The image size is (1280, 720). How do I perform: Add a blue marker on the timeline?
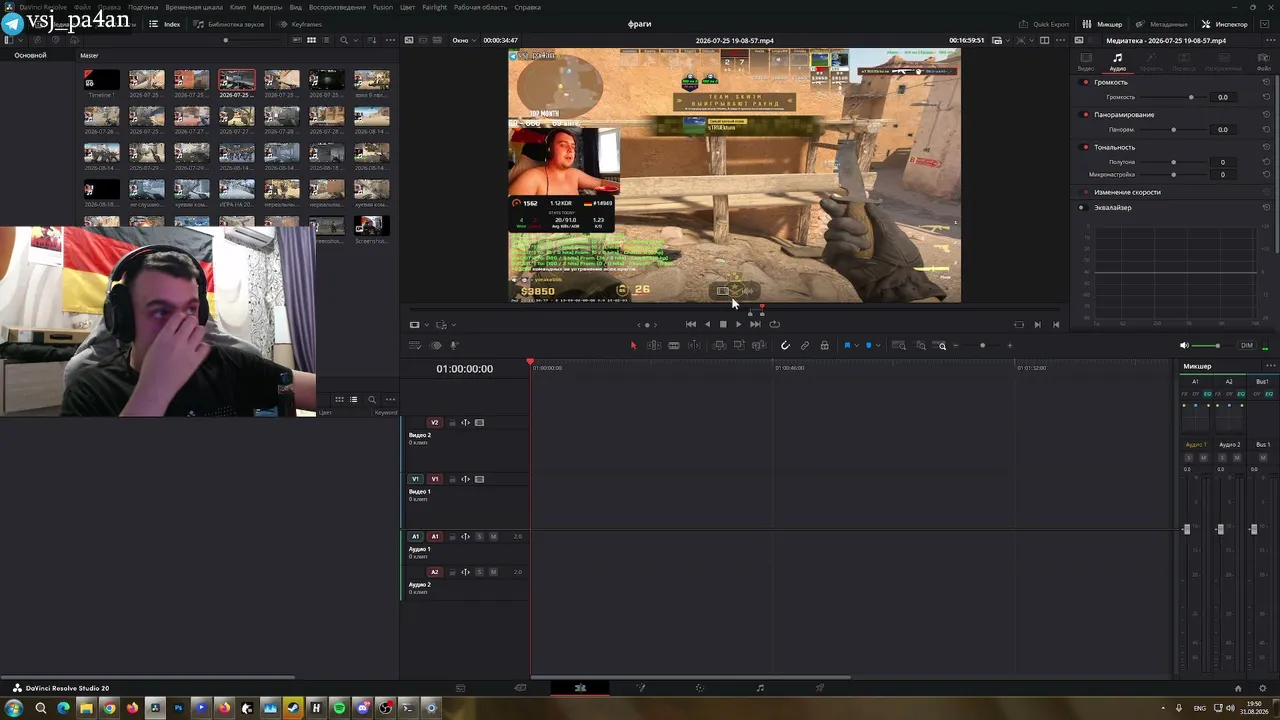click(x=868, y=346)
